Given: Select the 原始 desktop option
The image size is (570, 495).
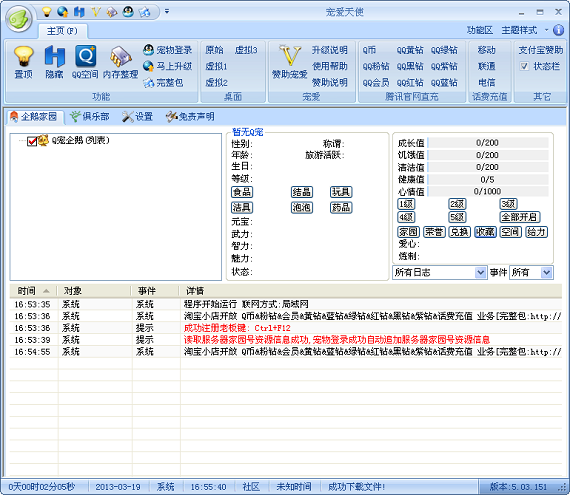Looking at the screenshot, I should (x=214, y=50).
